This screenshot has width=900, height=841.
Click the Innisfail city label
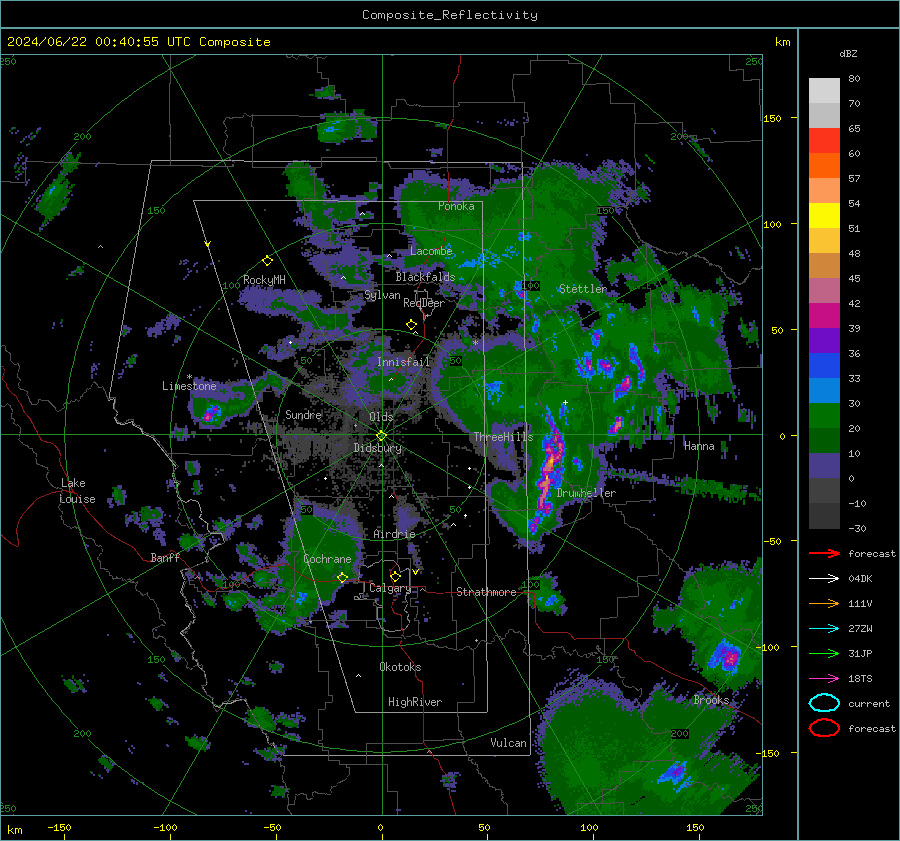point(403,362)
